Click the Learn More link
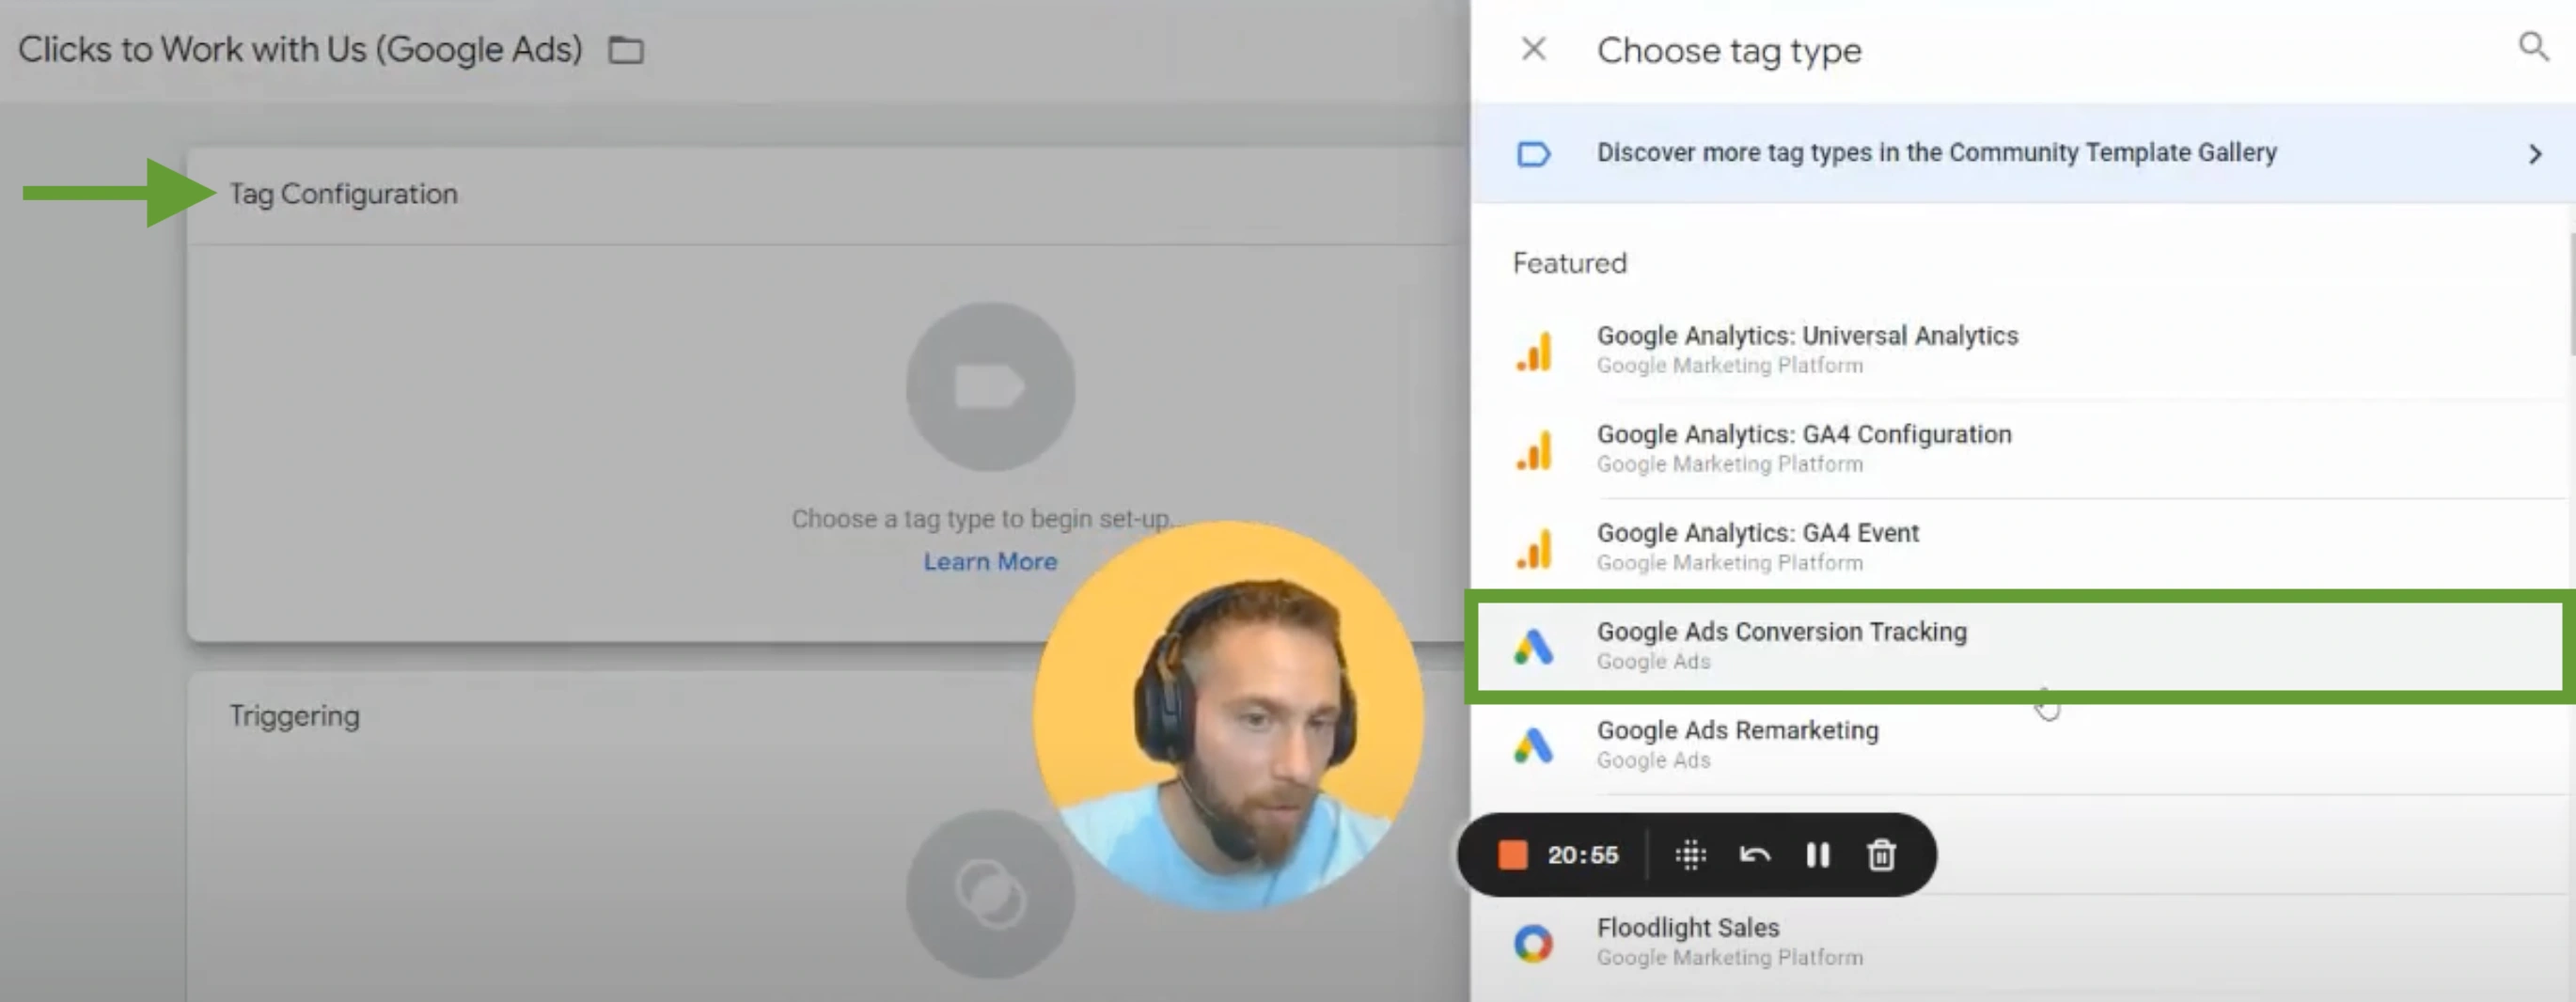The image size is (2576, 1002). (x=990, y=562)
